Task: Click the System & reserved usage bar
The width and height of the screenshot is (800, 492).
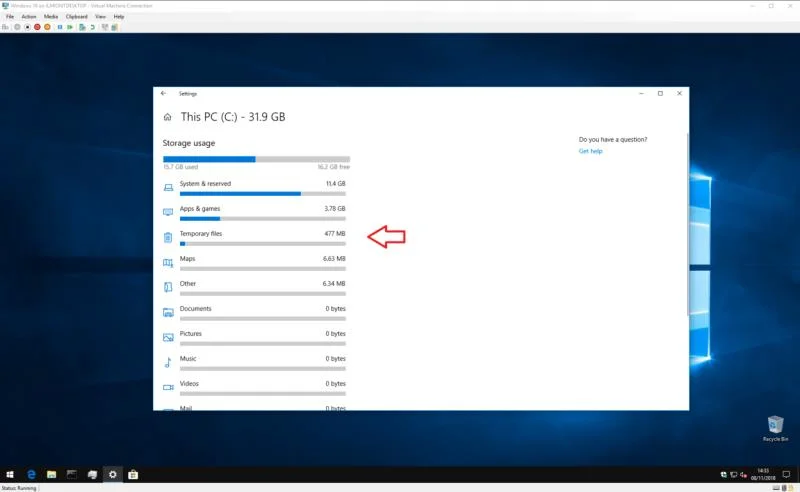Action: (263, 194)
